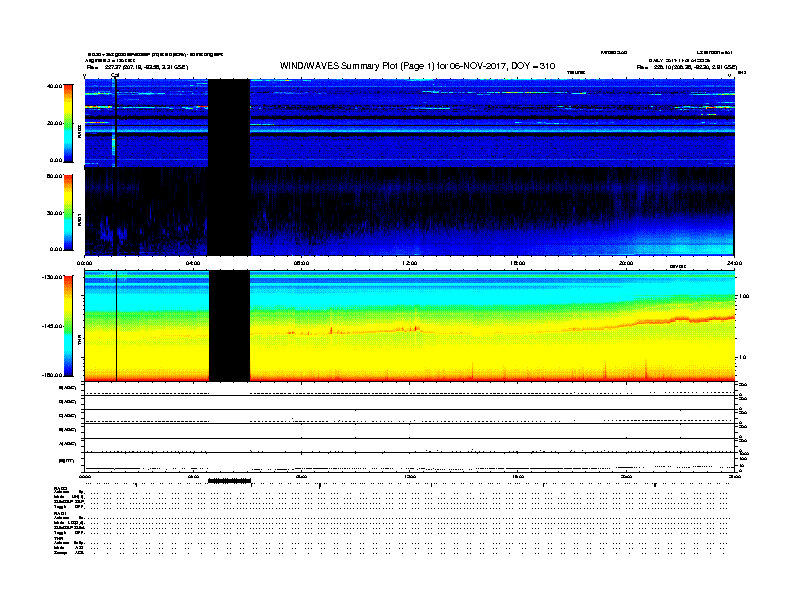The height and width of the screenshot is (612, 792).
Task: Click the 04:00 tick label below RAD1 spectrogram
Action: pos(193,263)
